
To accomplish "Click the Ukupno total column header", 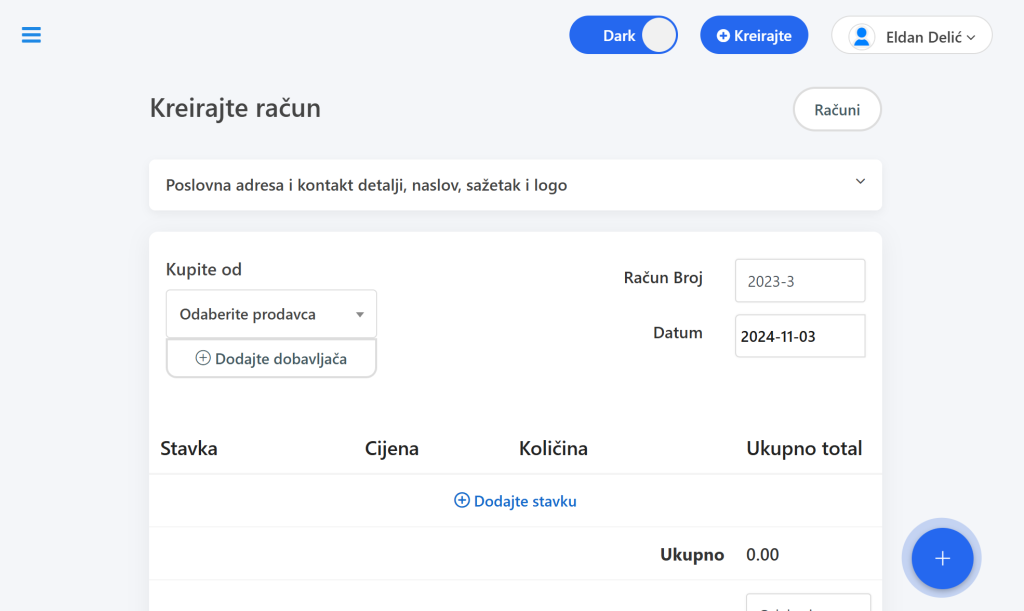I will point(804,448).
